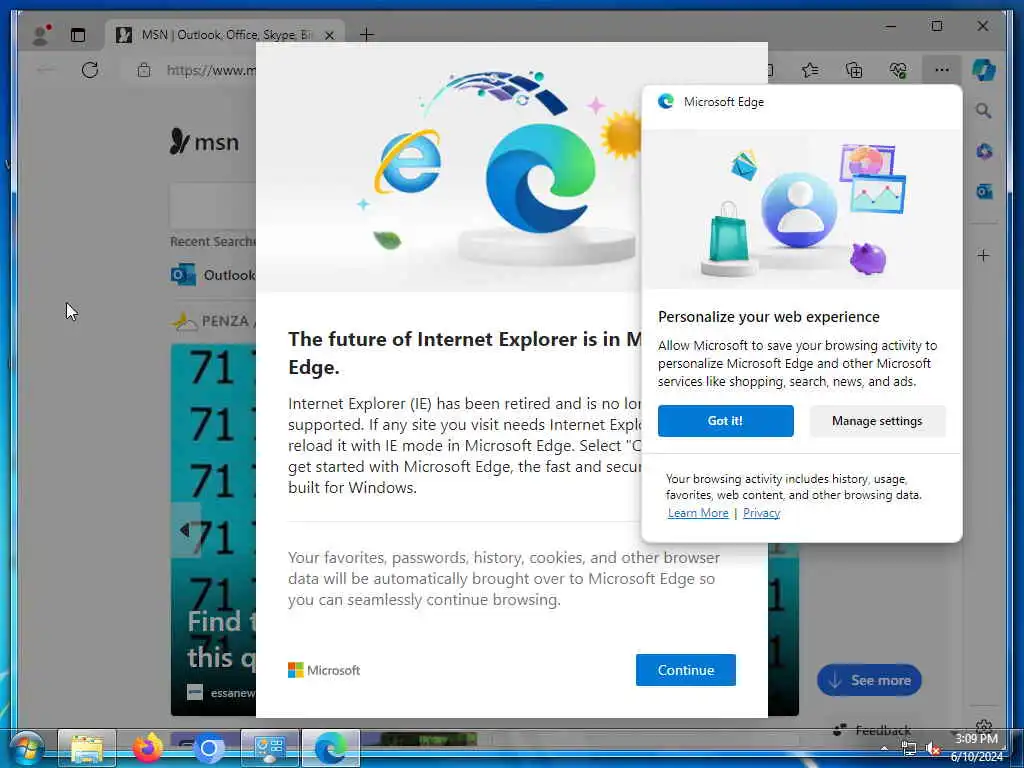Click the Feedback button on page
Screen dimensions: 1024x768
872,729
